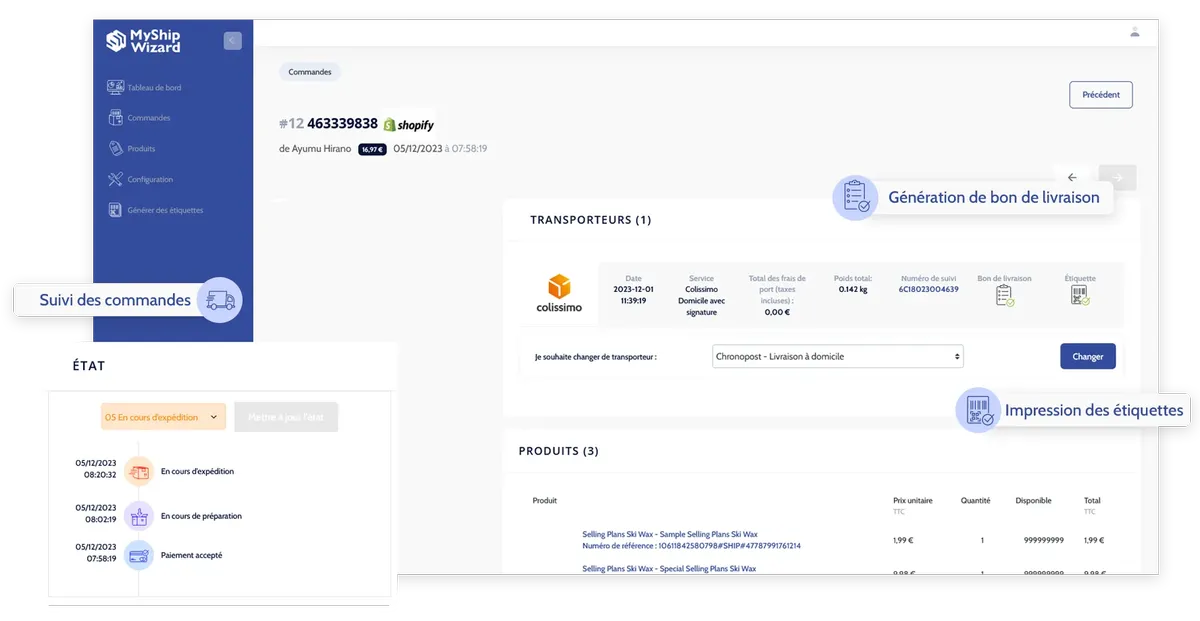Click the 2023-12-01 carrier date value
Screen dimensions: 1200x621
[633, 289]
